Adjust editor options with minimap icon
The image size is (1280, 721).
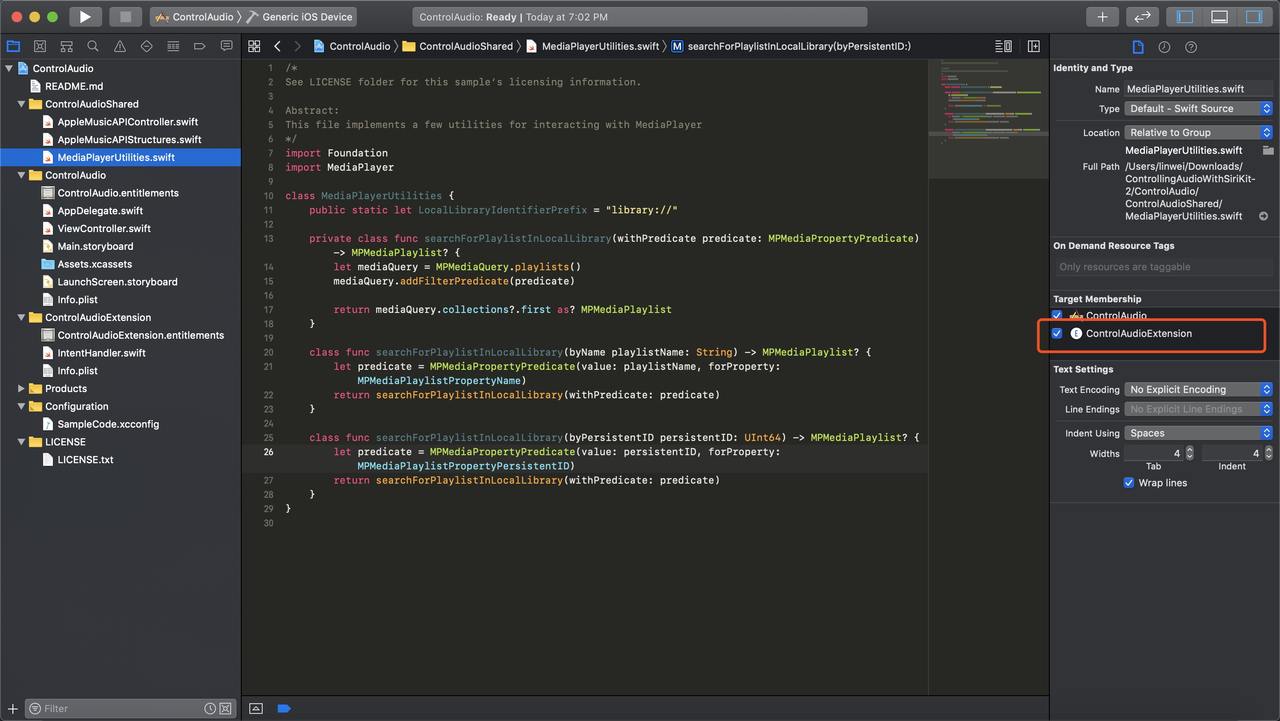1003,46
